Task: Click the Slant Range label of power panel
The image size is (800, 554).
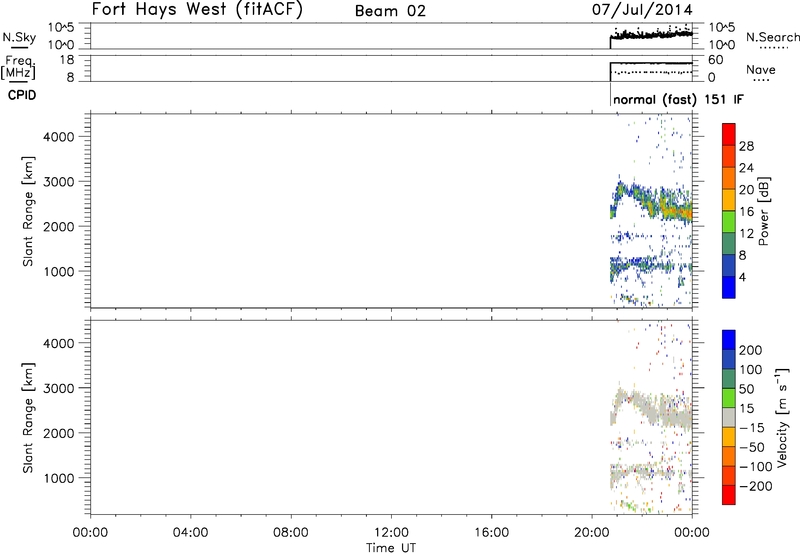Action: (28, 211)
